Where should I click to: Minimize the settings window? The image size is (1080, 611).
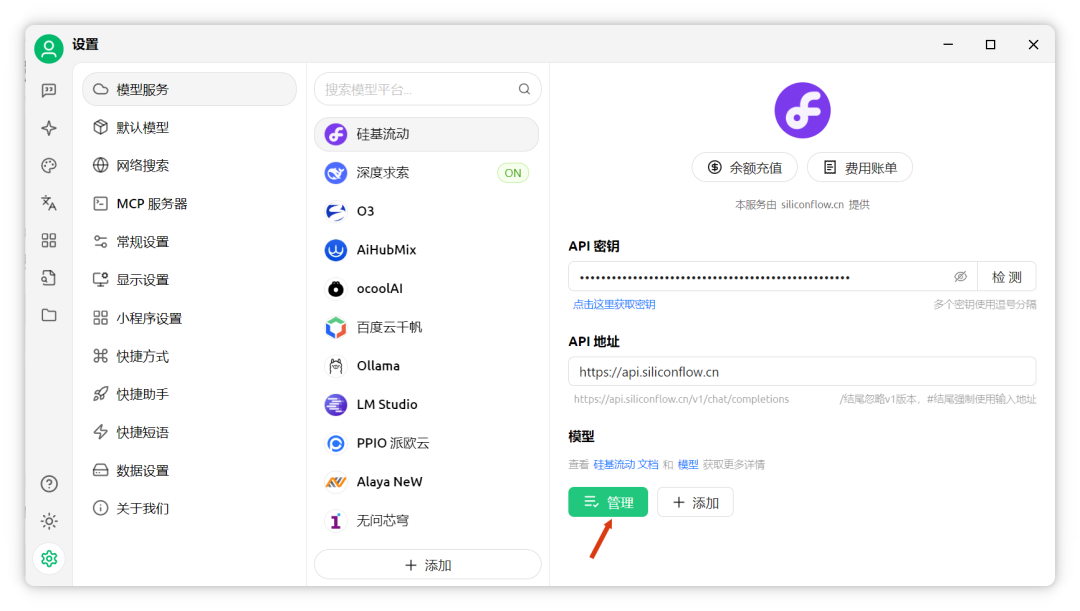(x=948, y=45)
